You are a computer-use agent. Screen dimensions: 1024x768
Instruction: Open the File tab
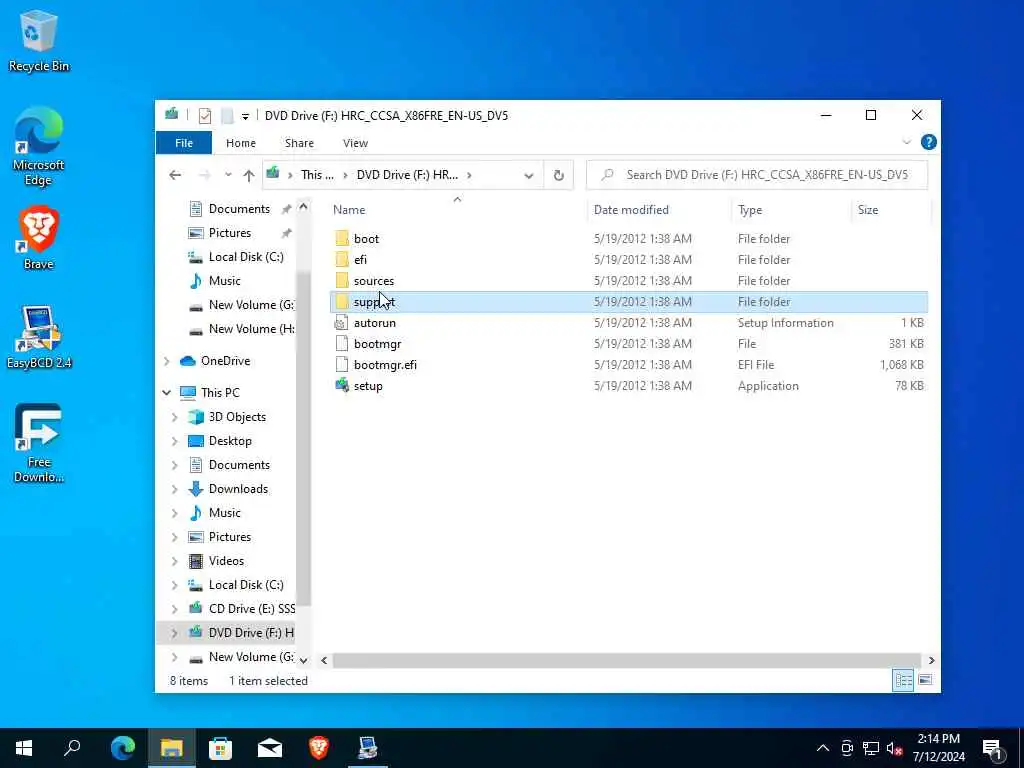(x=184, y=143)
